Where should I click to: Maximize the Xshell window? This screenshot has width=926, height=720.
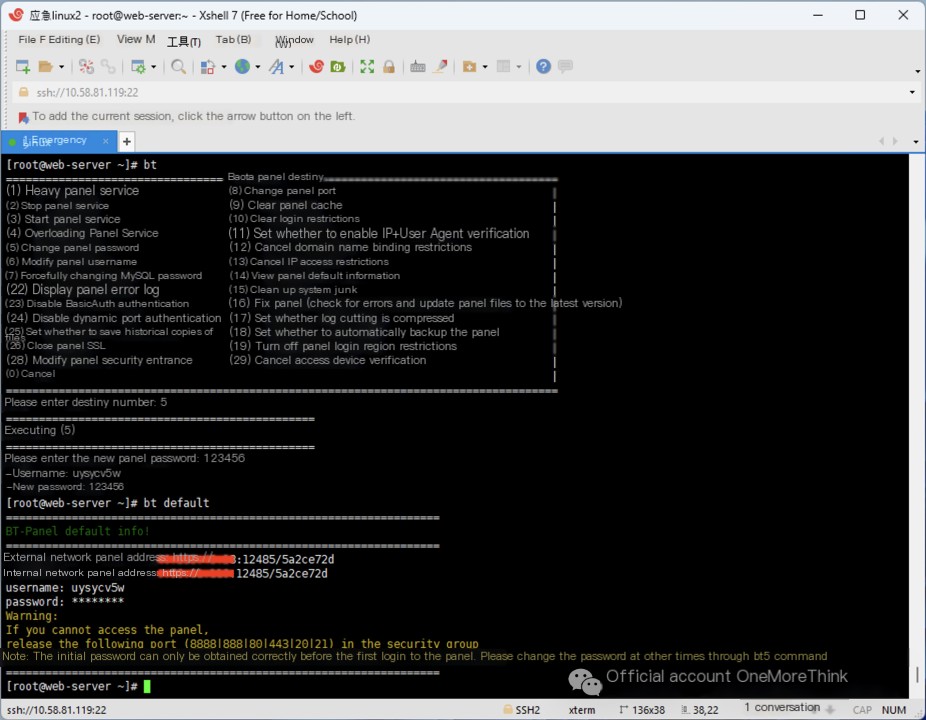(x=860, y=15)
